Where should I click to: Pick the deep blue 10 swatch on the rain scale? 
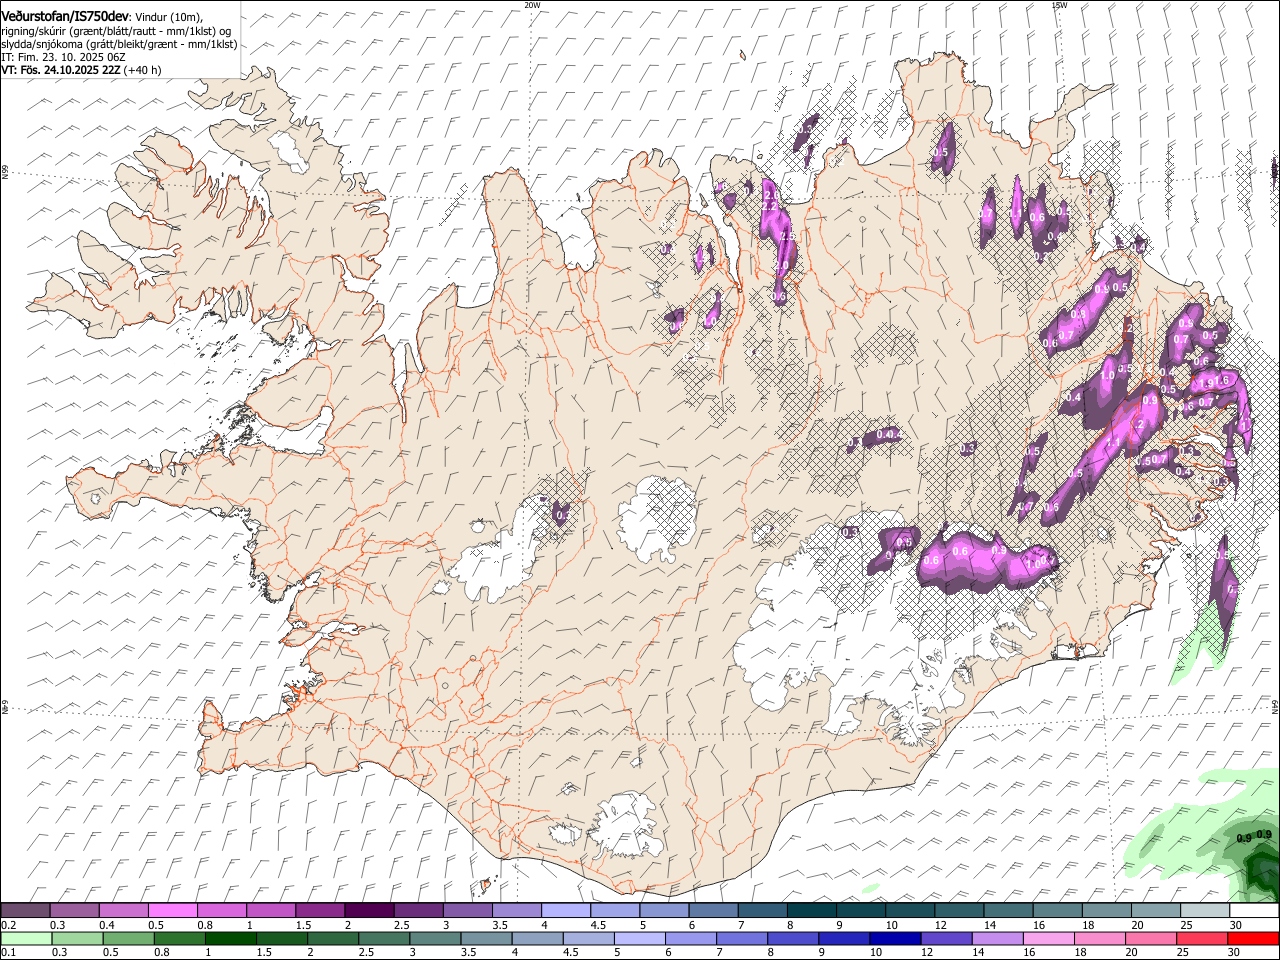pos(896,939)
